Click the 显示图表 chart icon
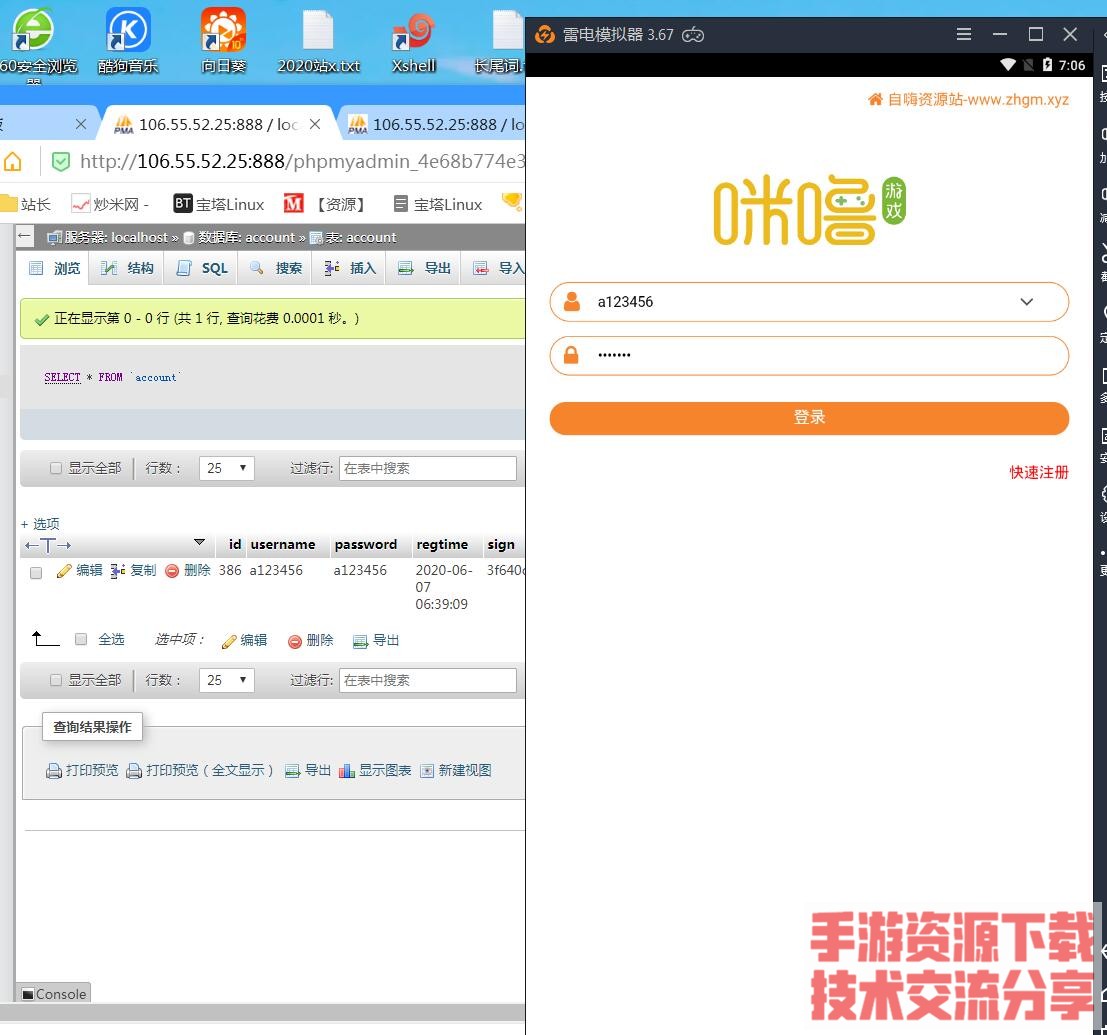1107x1035 pixels. click(x=347, y=771)
